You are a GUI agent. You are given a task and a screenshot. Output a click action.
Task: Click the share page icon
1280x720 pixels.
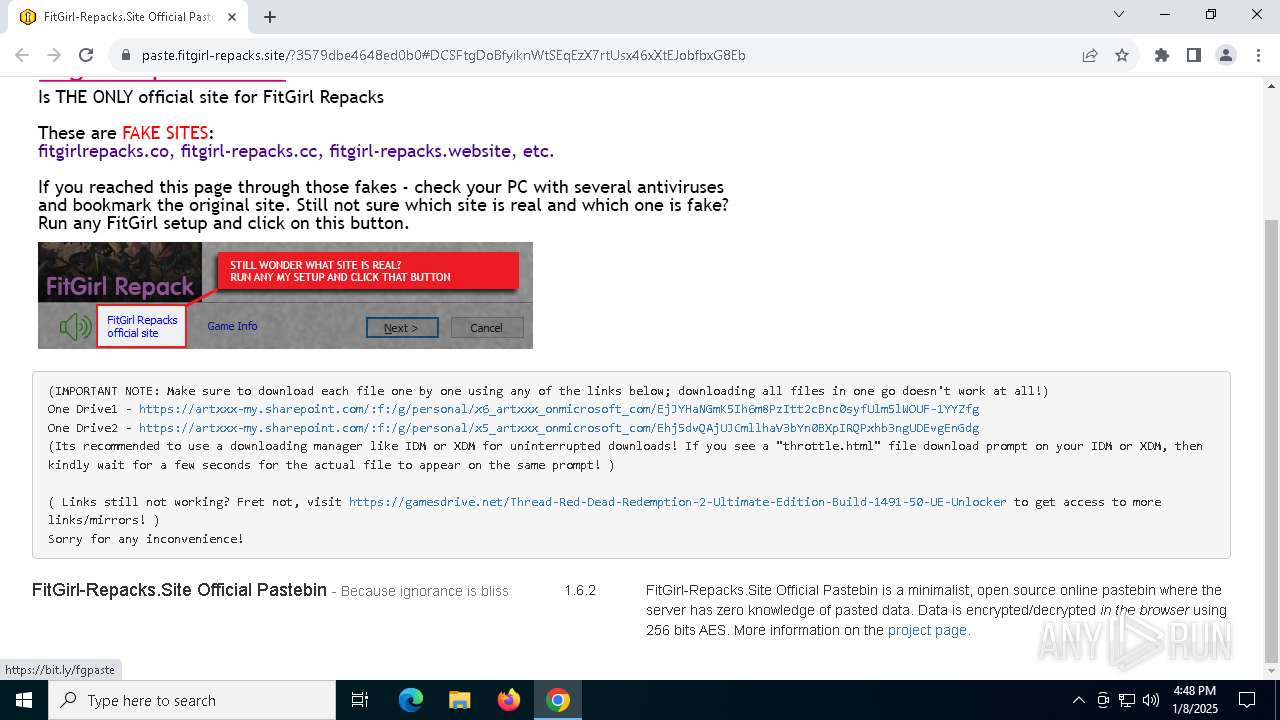(x=1090, y=55)
